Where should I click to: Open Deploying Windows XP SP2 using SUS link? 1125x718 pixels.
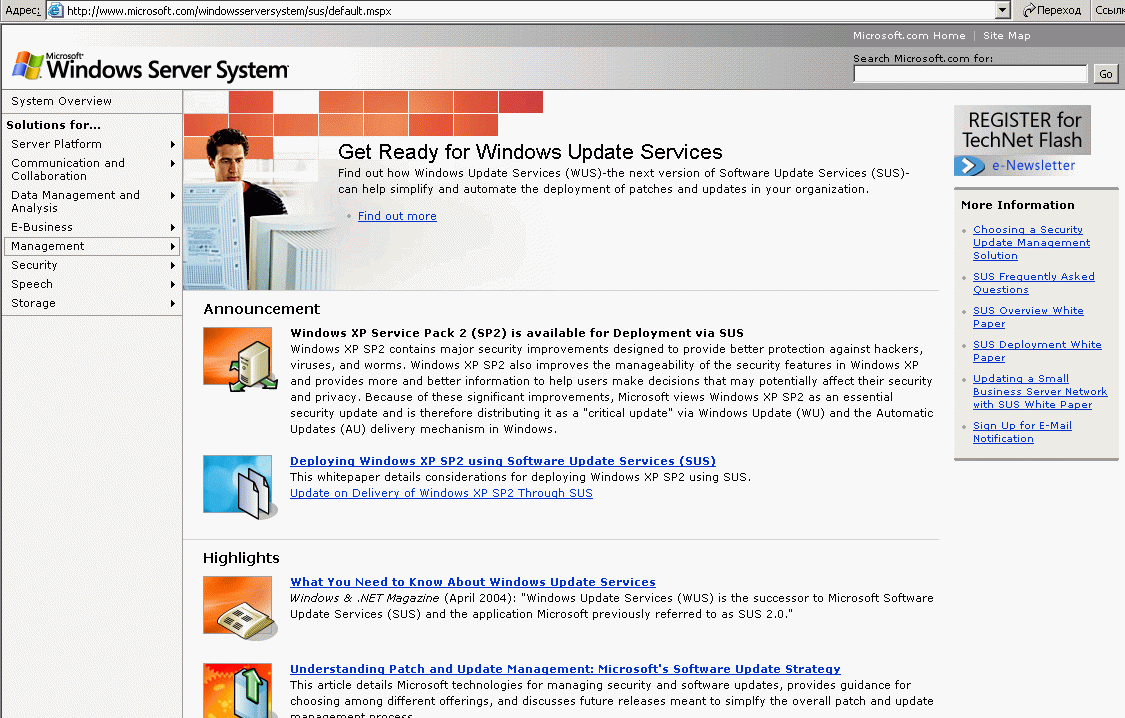point(503,461)
